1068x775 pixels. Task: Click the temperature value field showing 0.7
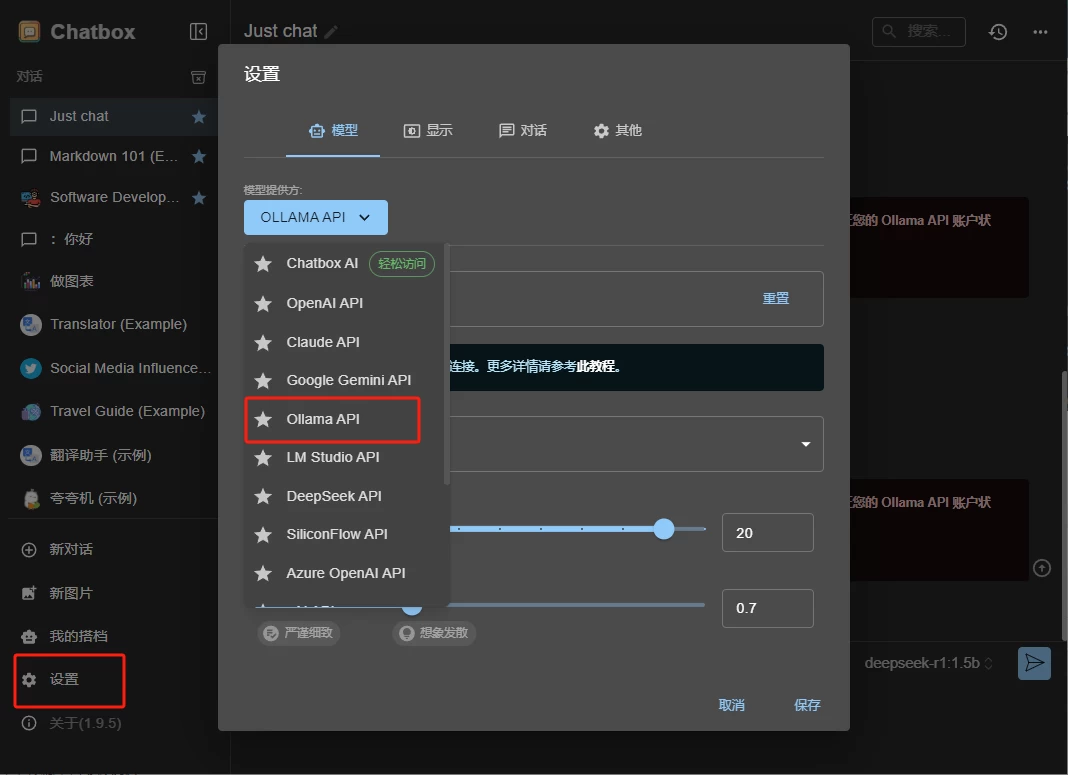(767, 608)
